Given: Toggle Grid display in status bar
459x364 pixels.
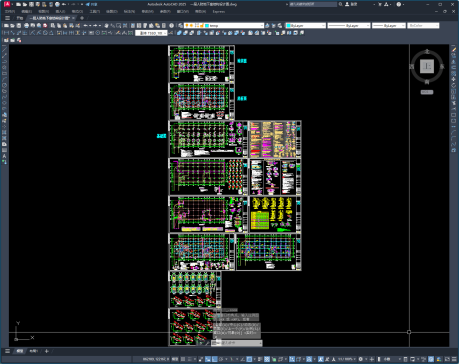Looking at the screenshot, I should coord(183,359).
